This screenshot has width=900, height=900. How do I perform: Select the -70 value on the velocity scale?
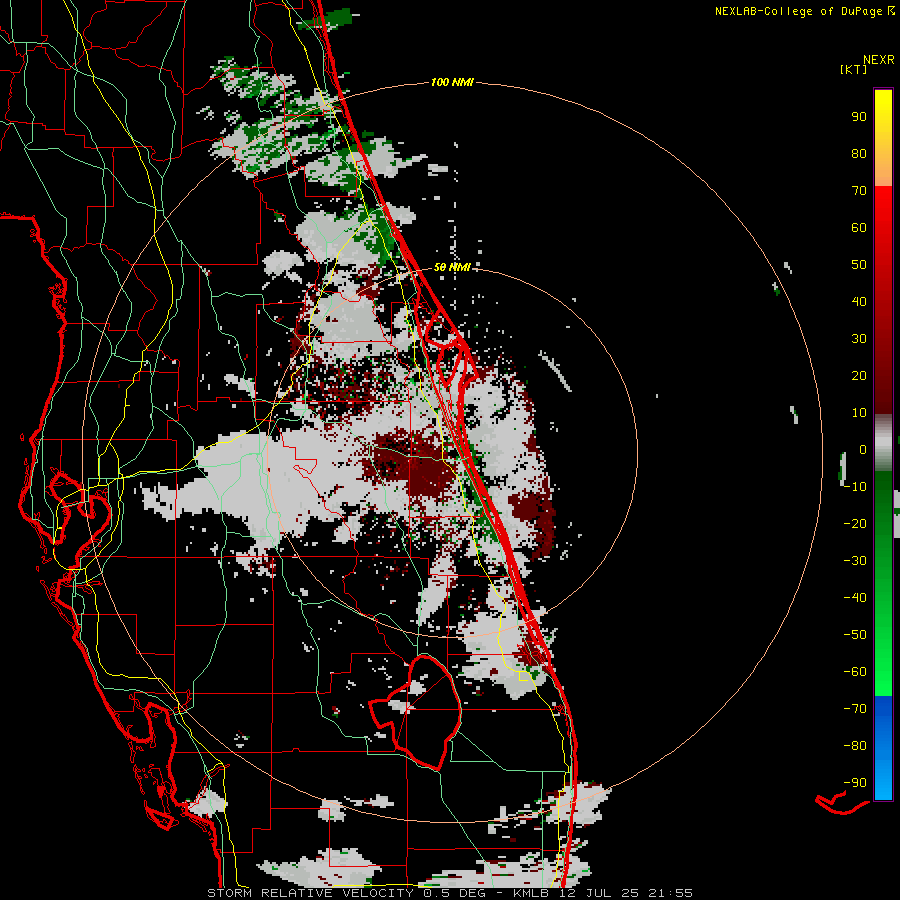pos(855,709)
